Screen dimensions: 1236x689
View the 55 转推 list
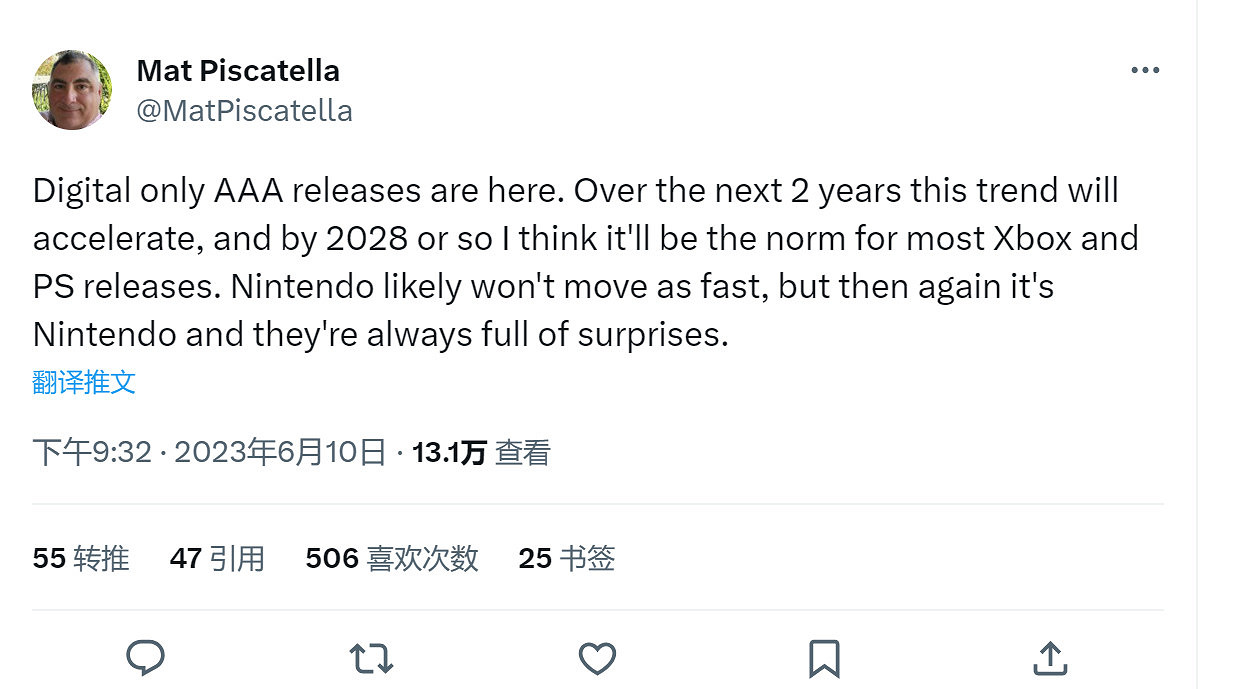[x=80, y=559]
